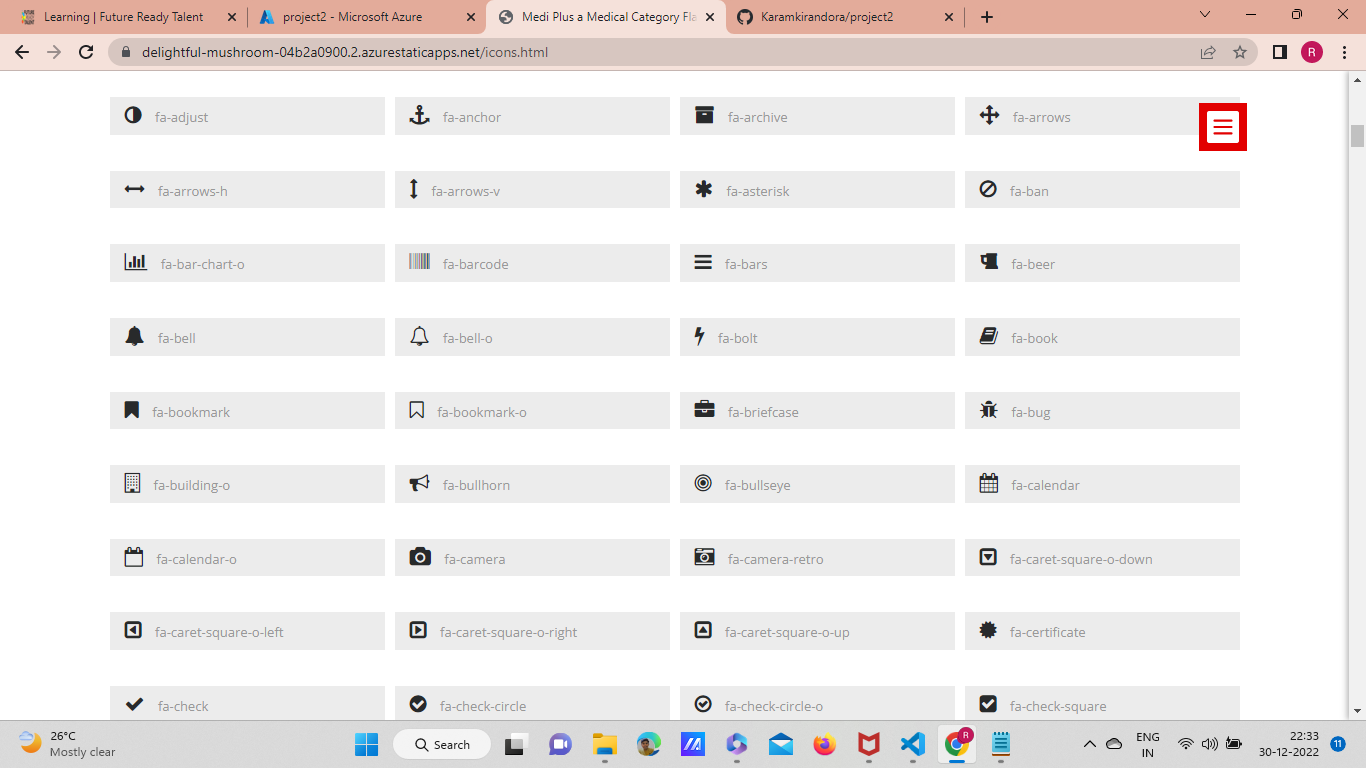Image resolution: width=1366 pixels, height=768 pixels.
Task: Open the Chrome browser options menu
Action: [1343, 52]
